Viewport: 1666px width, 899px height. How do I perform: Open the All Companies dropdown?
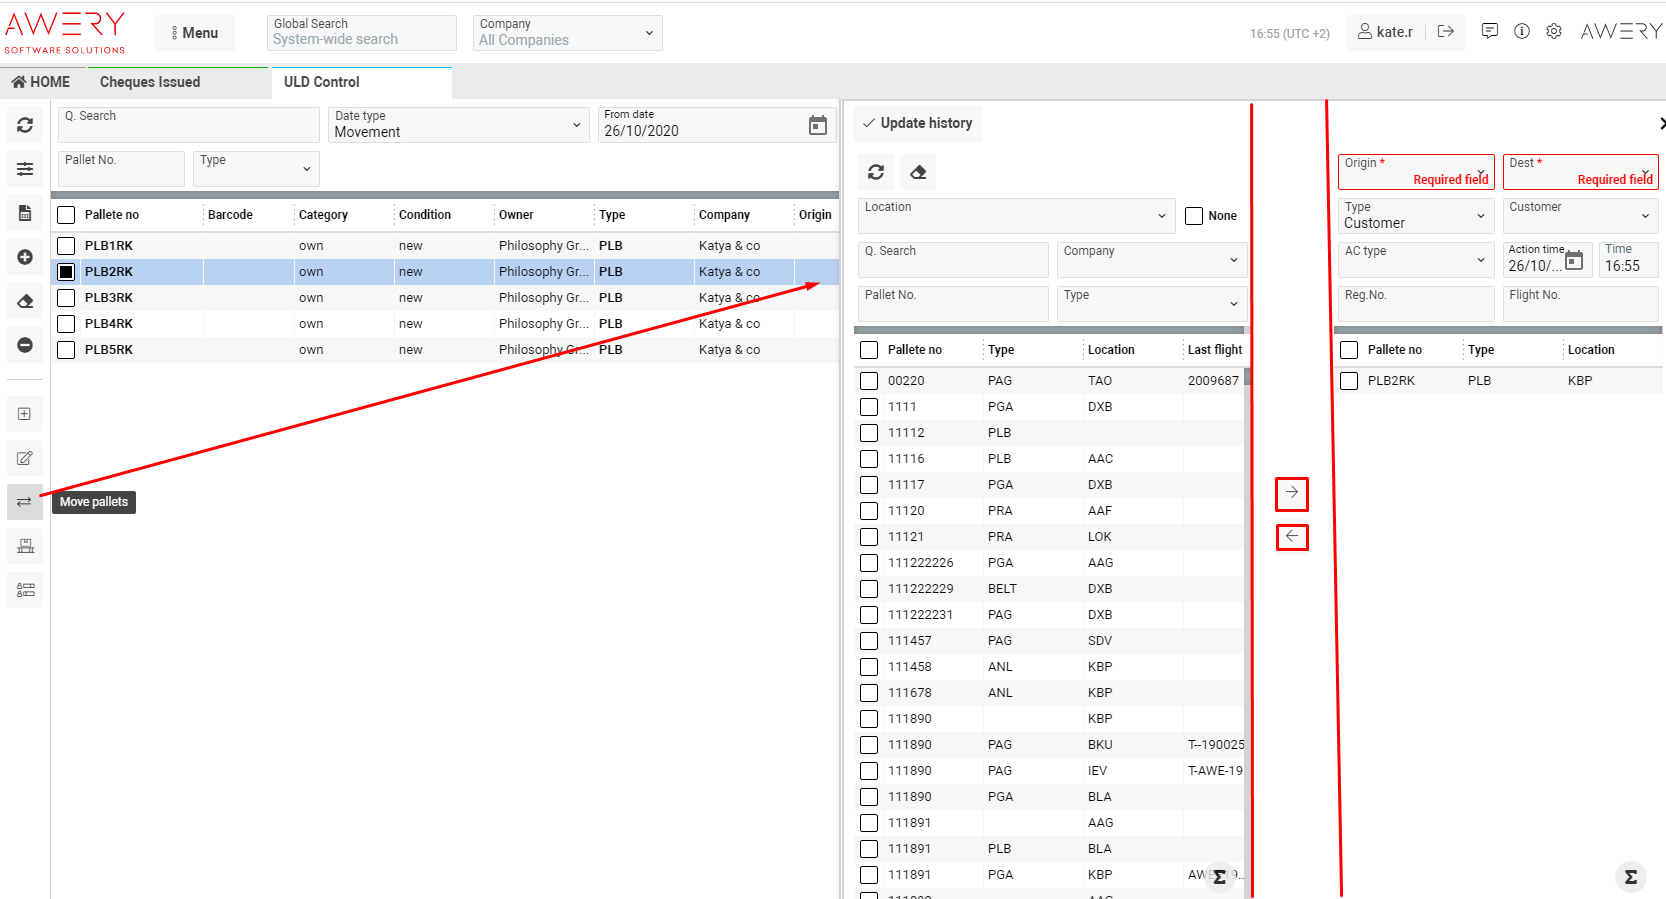click(x=566, y=33)
